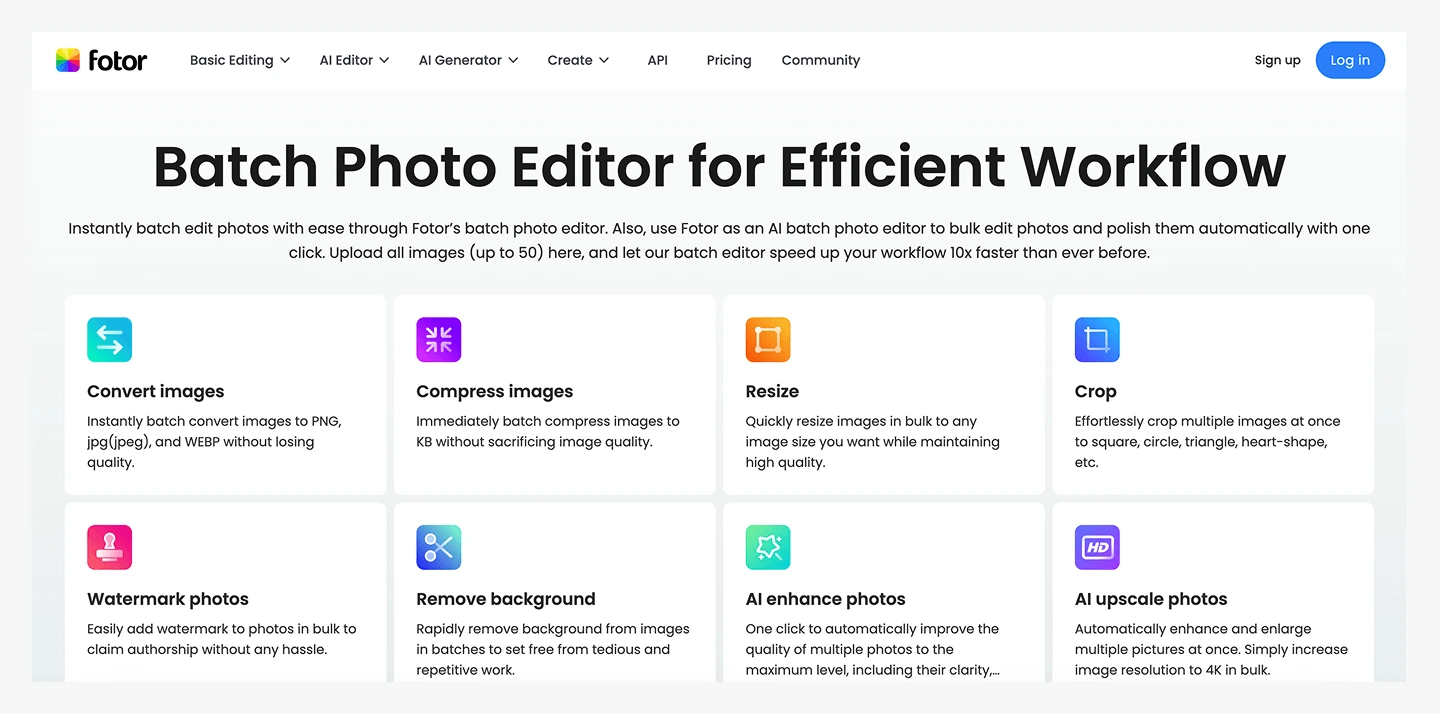Click the pink Watermark stamp icon
The image size is (1440, 714).
click(x=109, y=547)
